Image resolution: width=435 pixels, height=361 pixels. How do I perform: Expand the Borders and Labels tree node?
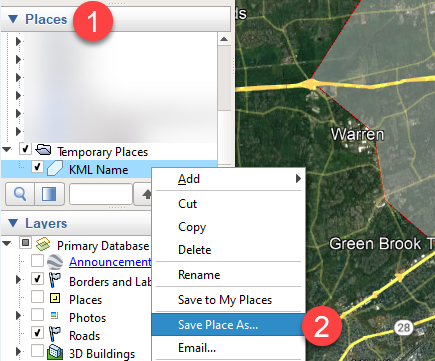(18, 279)
